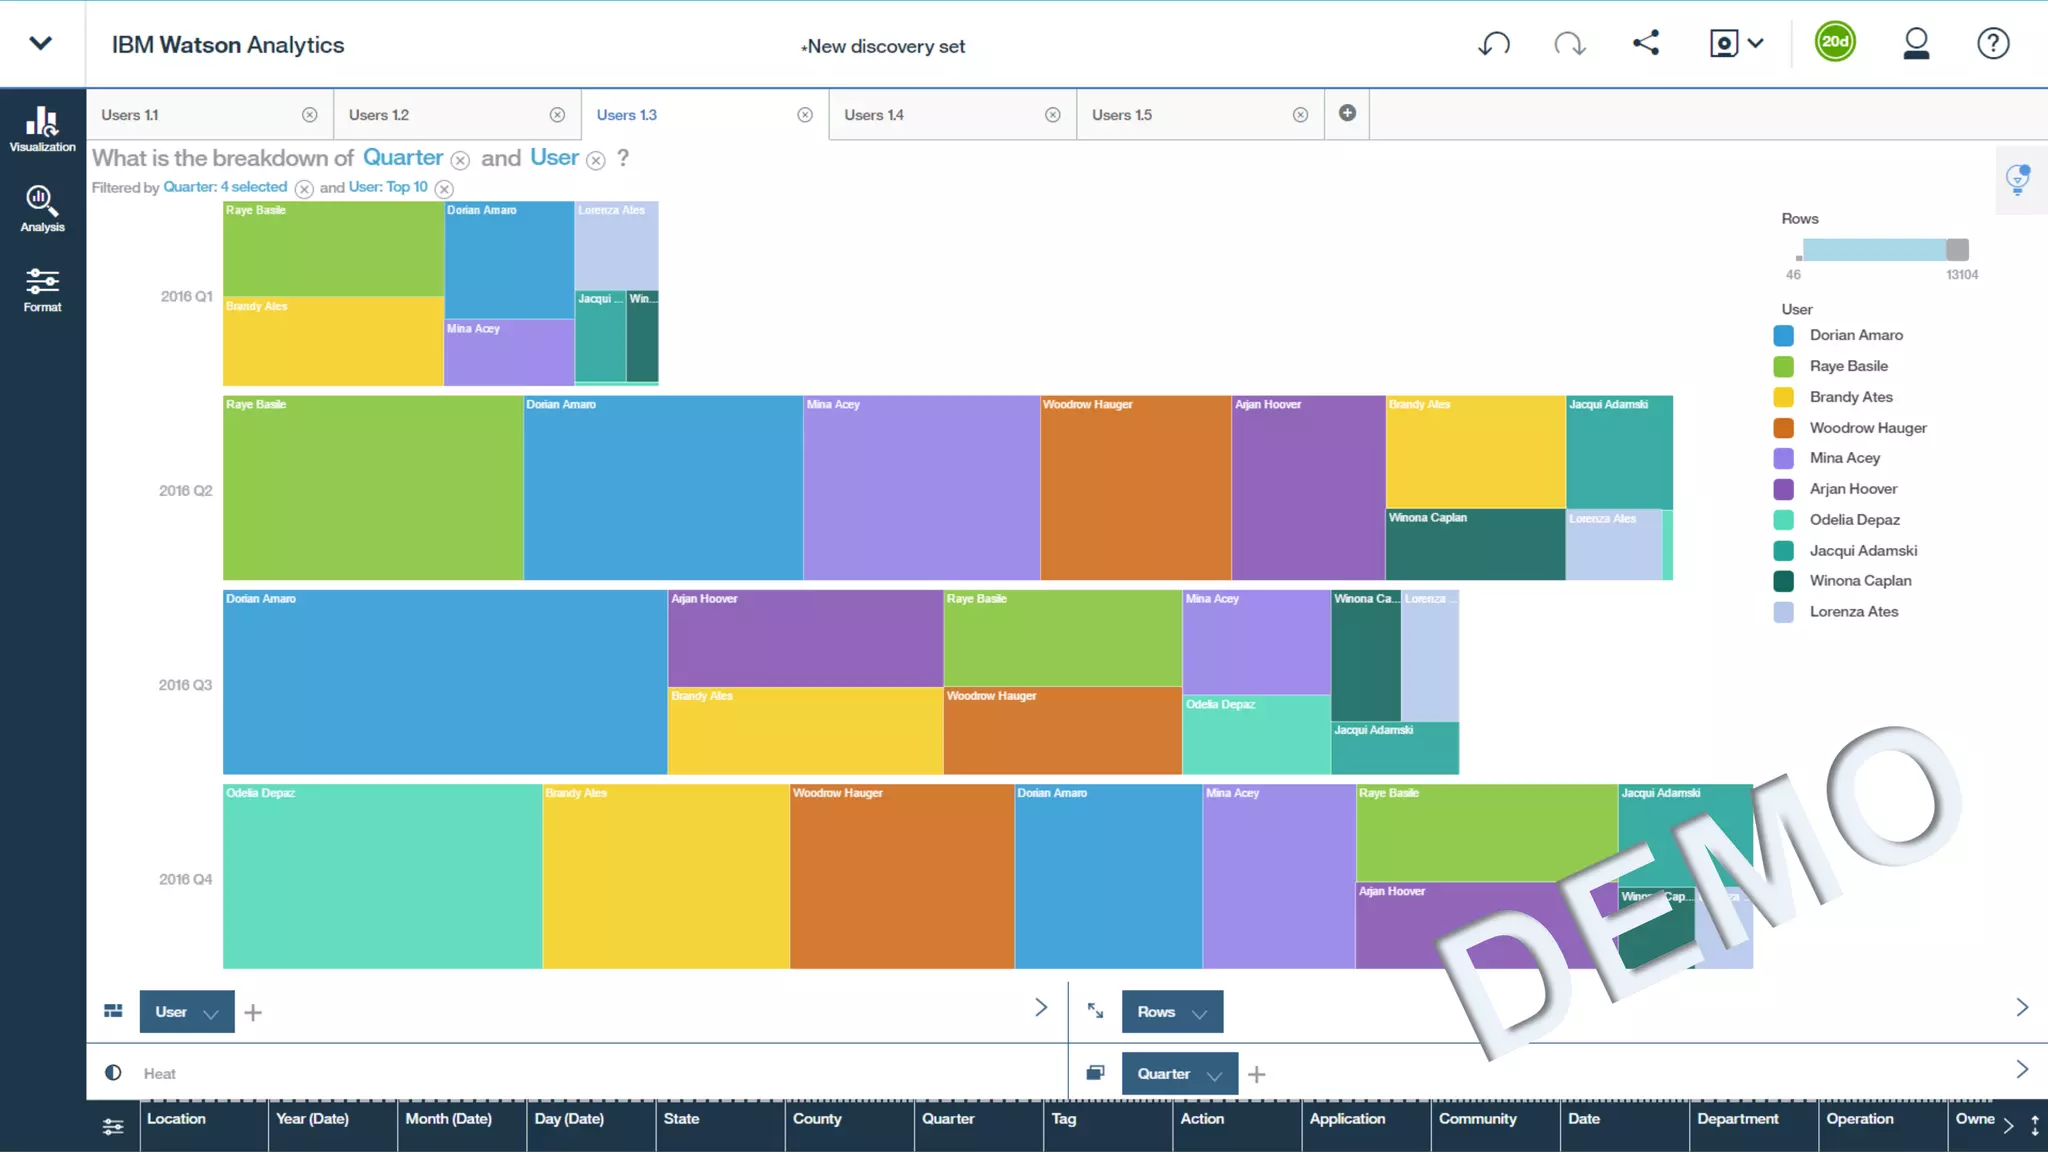Toggle the Heat color option
This screenshot has height=1152, width=2048.
[158, 1073]
